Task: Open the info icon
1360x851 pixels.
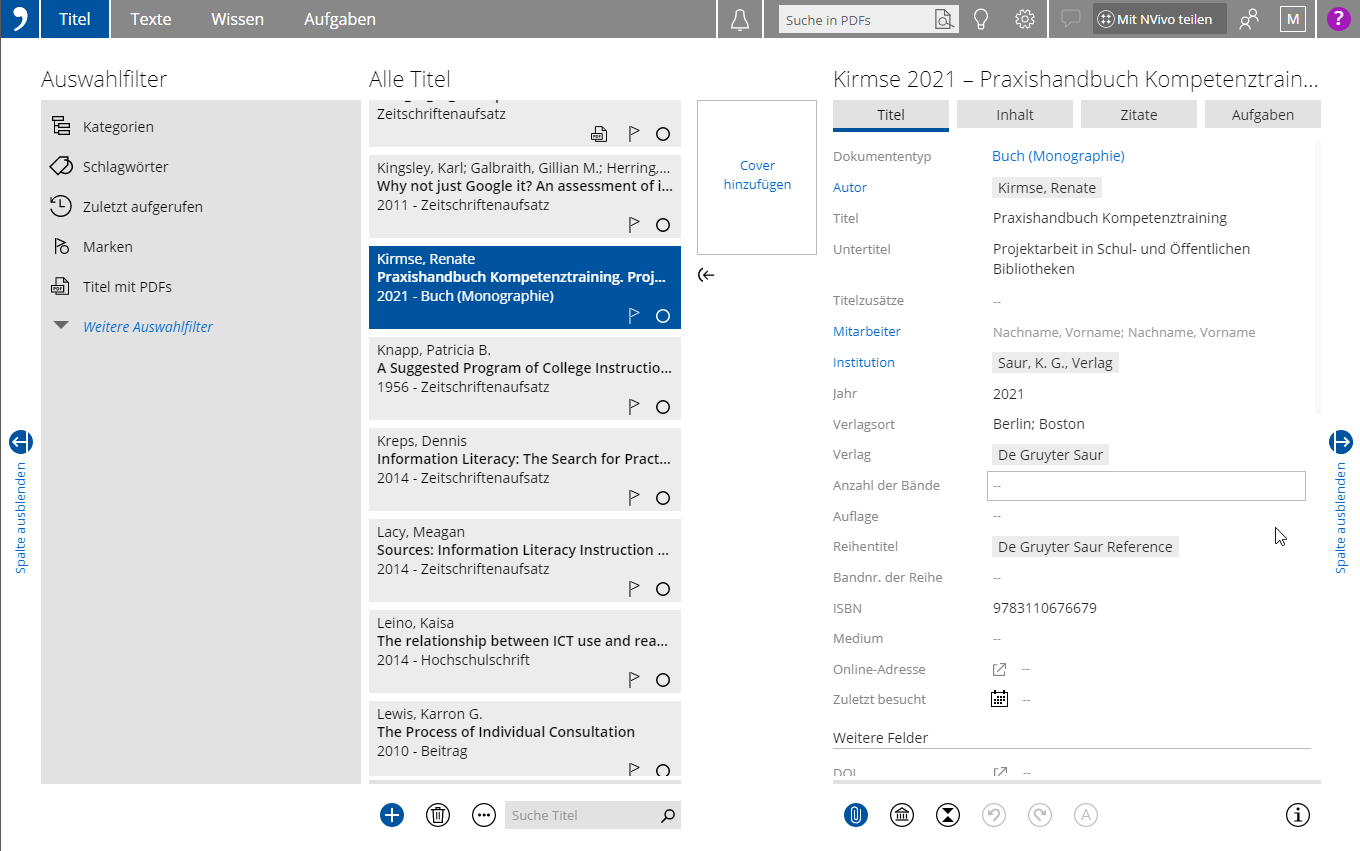Action: coord(1297,815)
